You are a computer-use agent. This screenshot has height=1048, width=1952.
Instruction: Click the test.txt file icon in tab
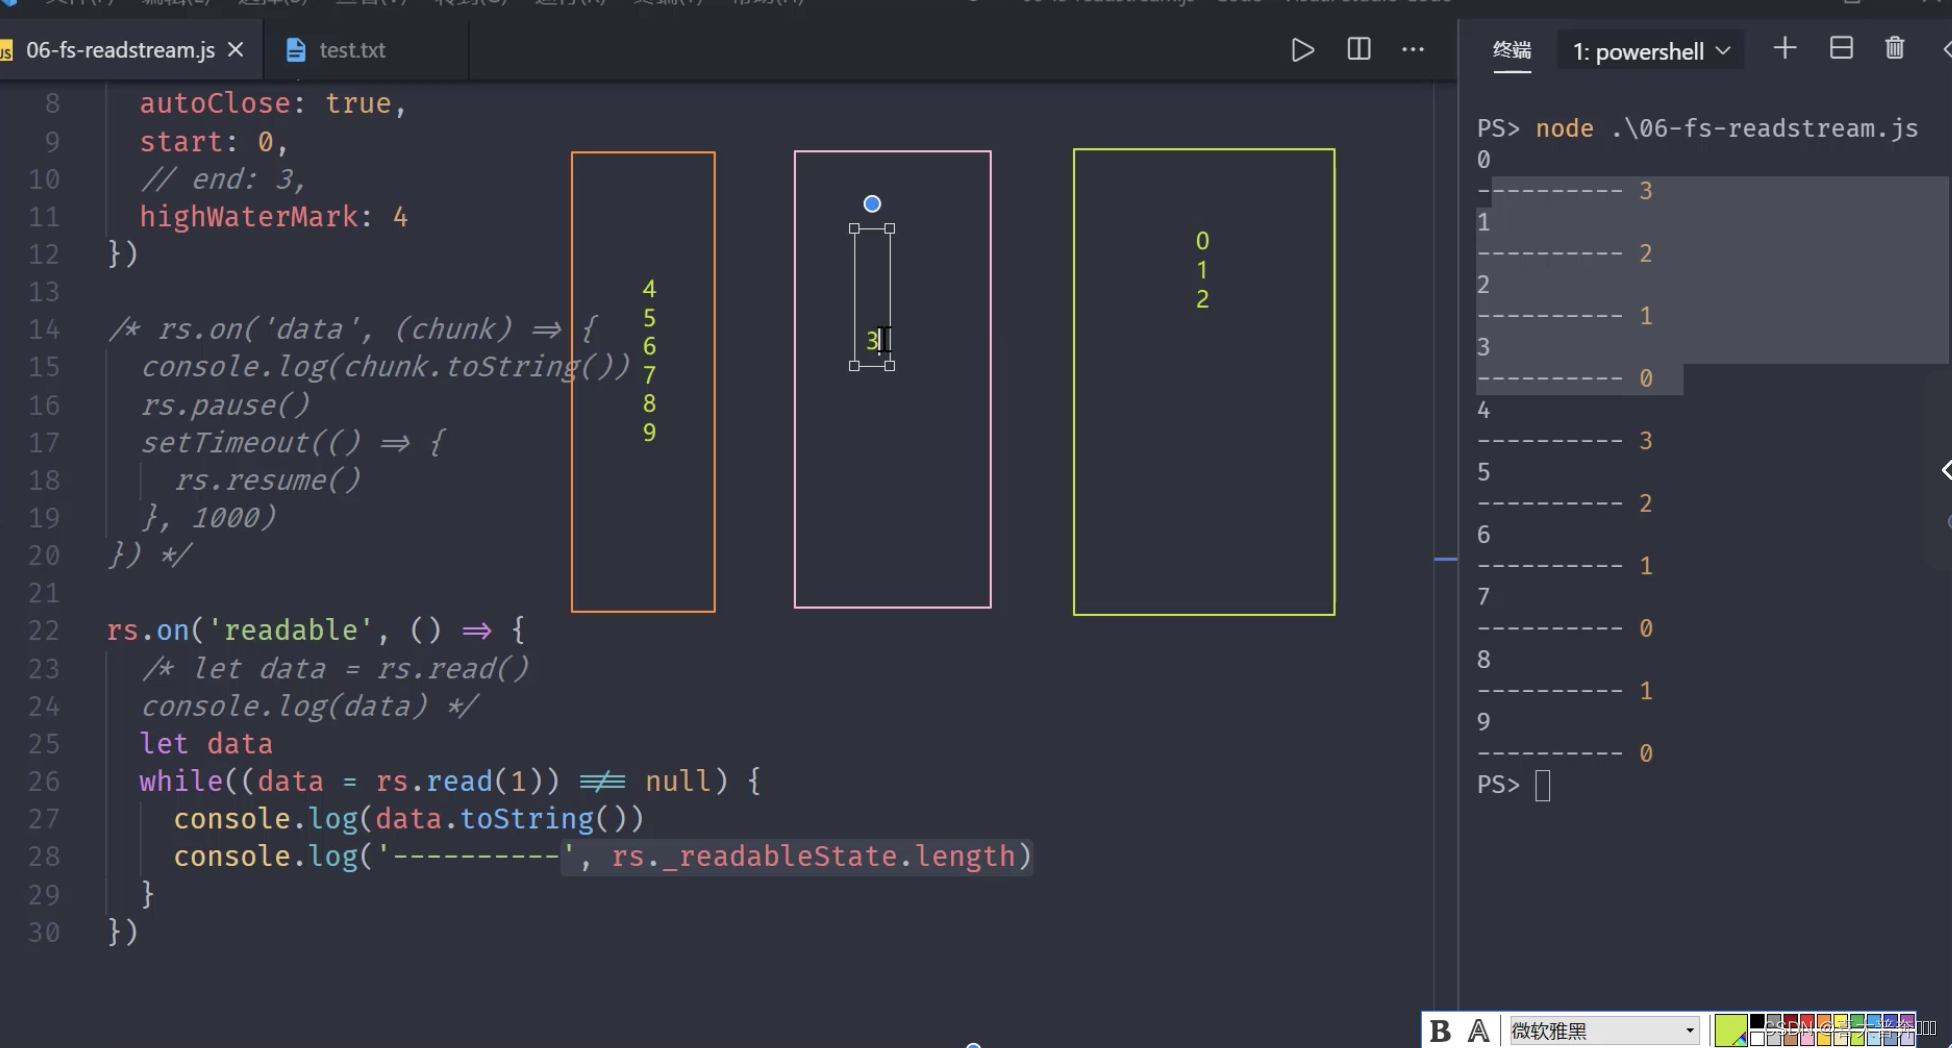(x=295, y=50)
